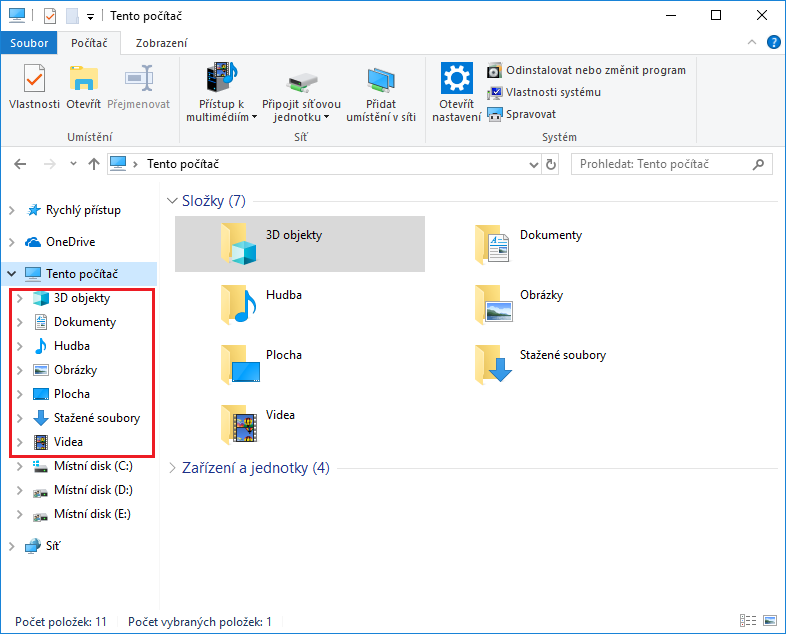
Task: Click the Otevřít folder ribbon icon
Action: click(83, 79)
